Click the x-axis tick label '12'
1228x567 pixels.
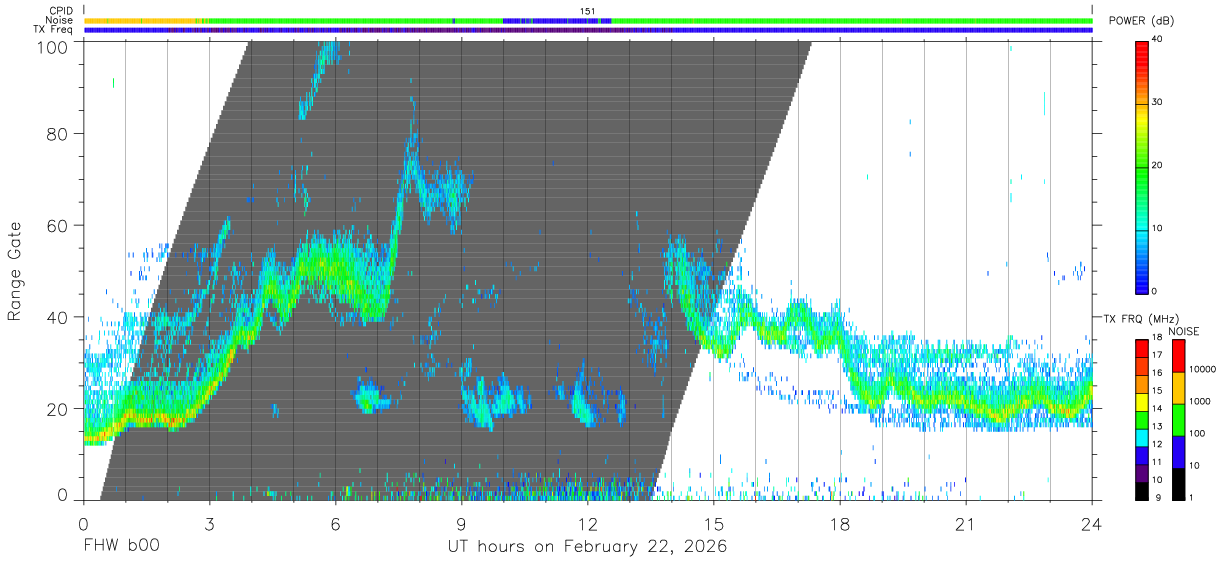(587, 524)
